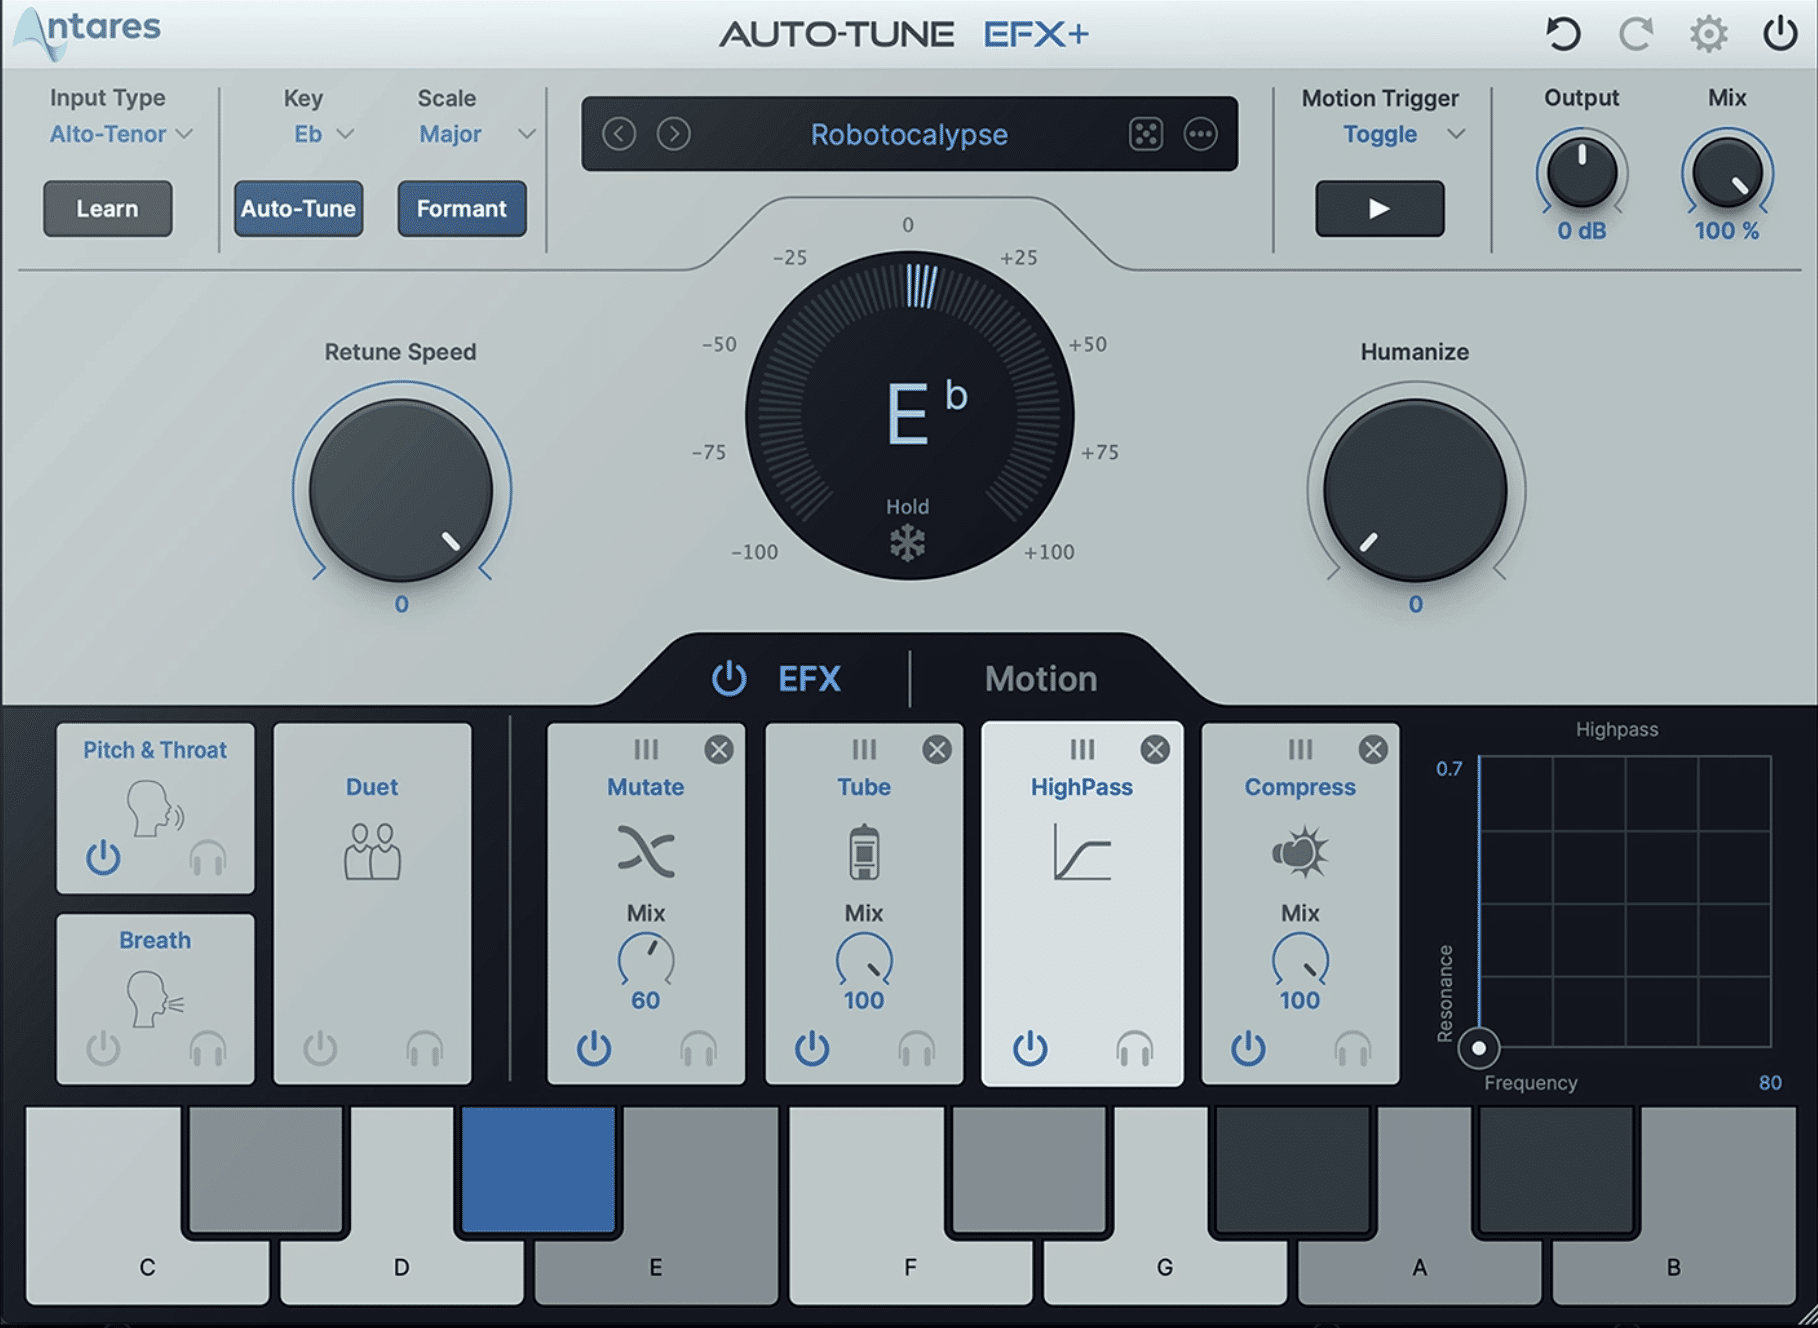Toggle the plugin bypass power icon

pos(1780,33)
